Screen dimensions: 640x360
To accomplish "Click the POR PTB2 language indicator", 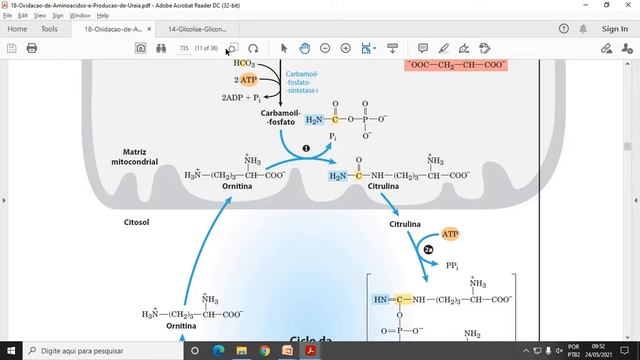I will pyautogui.click(x=574, y=351).
